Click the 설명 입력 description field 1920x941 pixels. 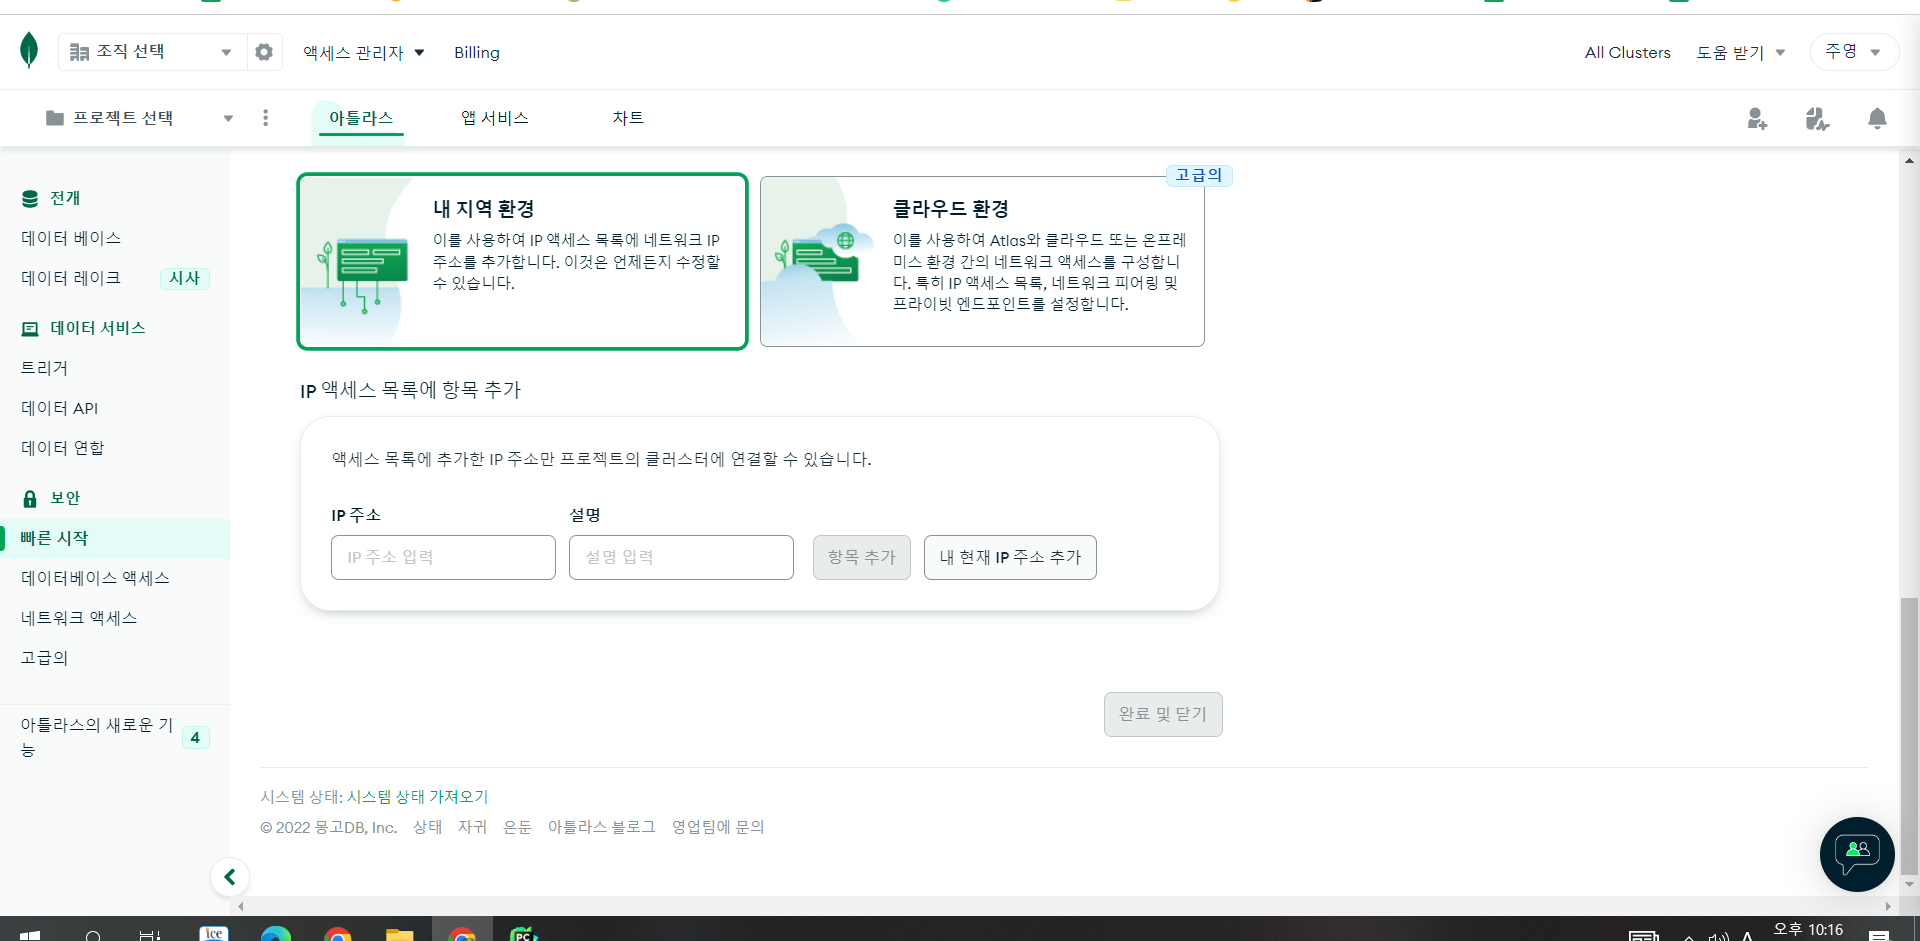[681, 557]
